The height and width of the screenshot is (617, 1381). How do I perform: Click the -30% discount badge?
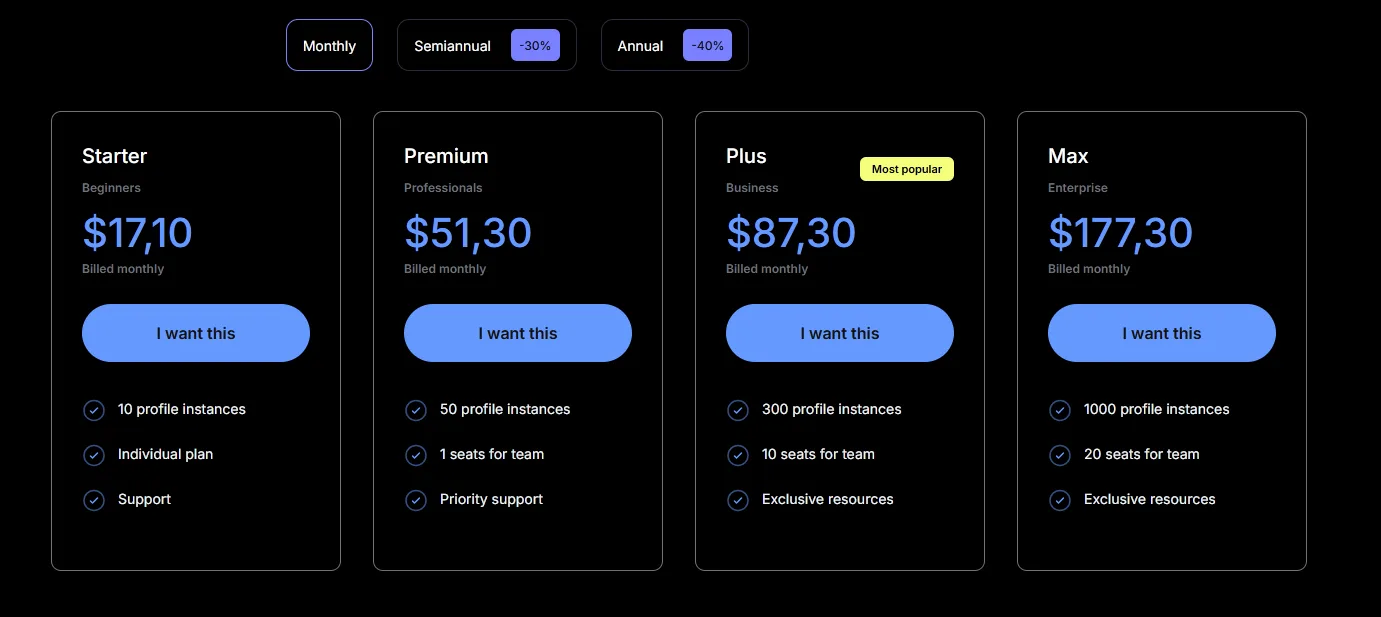[535, 45]
